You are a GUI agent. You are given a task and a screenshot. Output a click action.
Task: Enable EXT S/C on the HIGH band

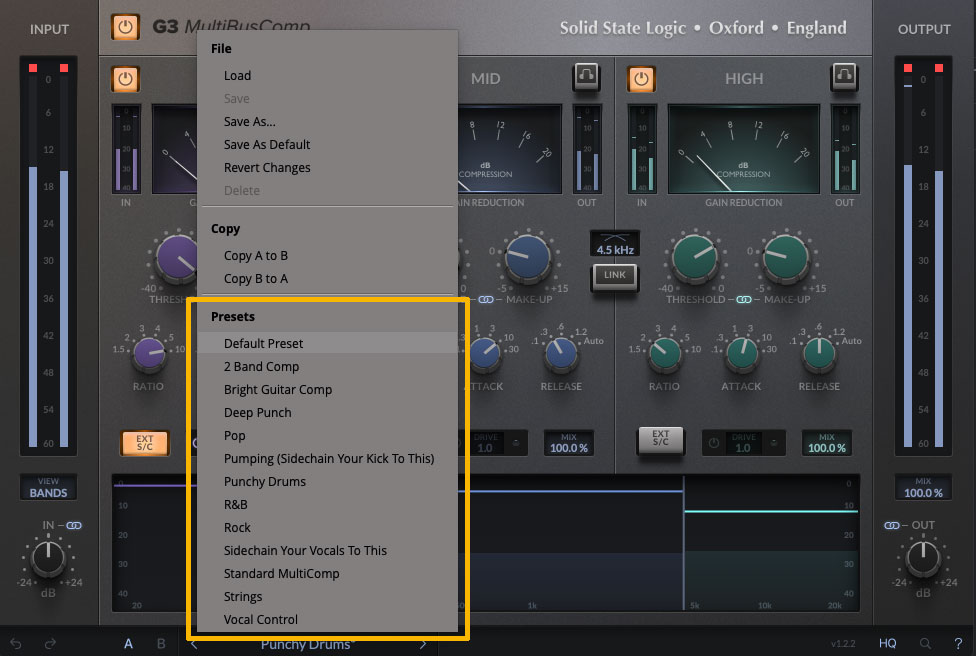coord(661,441)
